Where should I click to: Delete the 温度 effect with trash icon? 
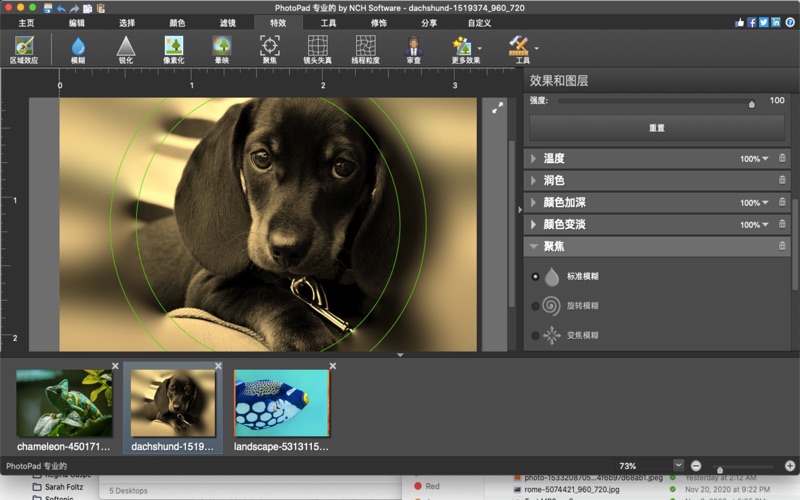click(x=782, y=159)
